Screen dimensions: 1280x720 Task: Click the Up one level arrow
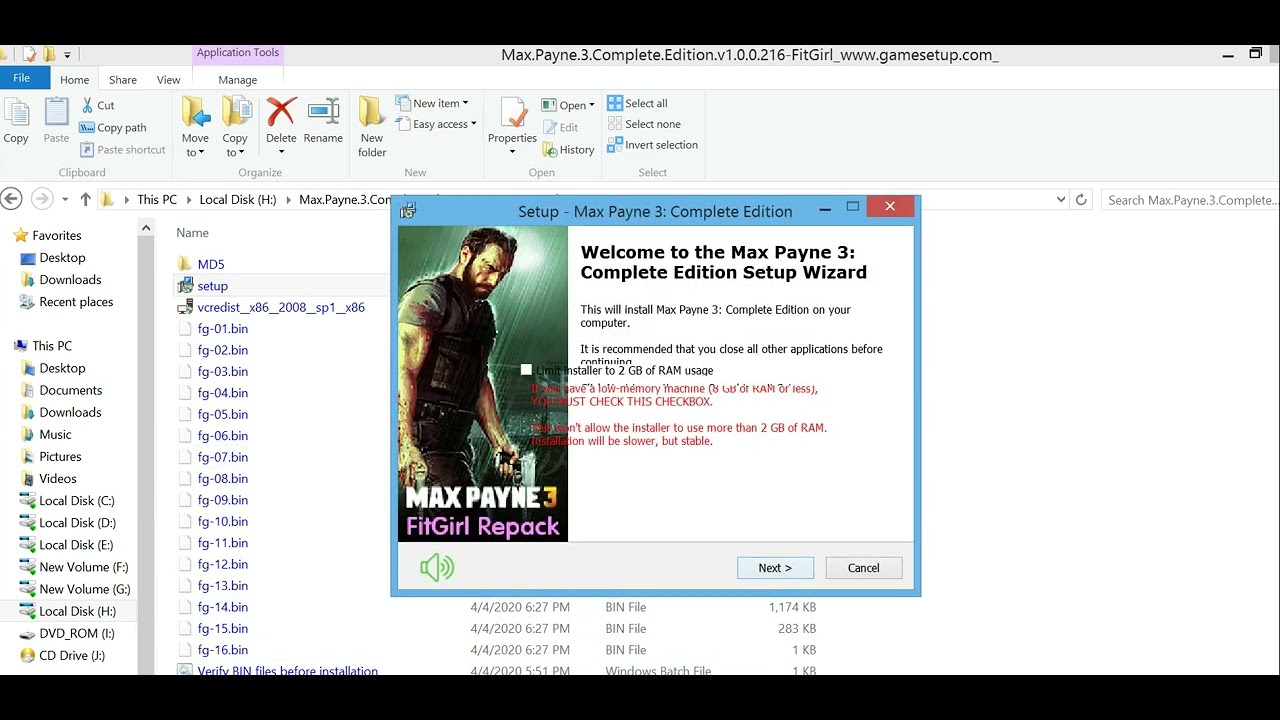coord(85,200)
